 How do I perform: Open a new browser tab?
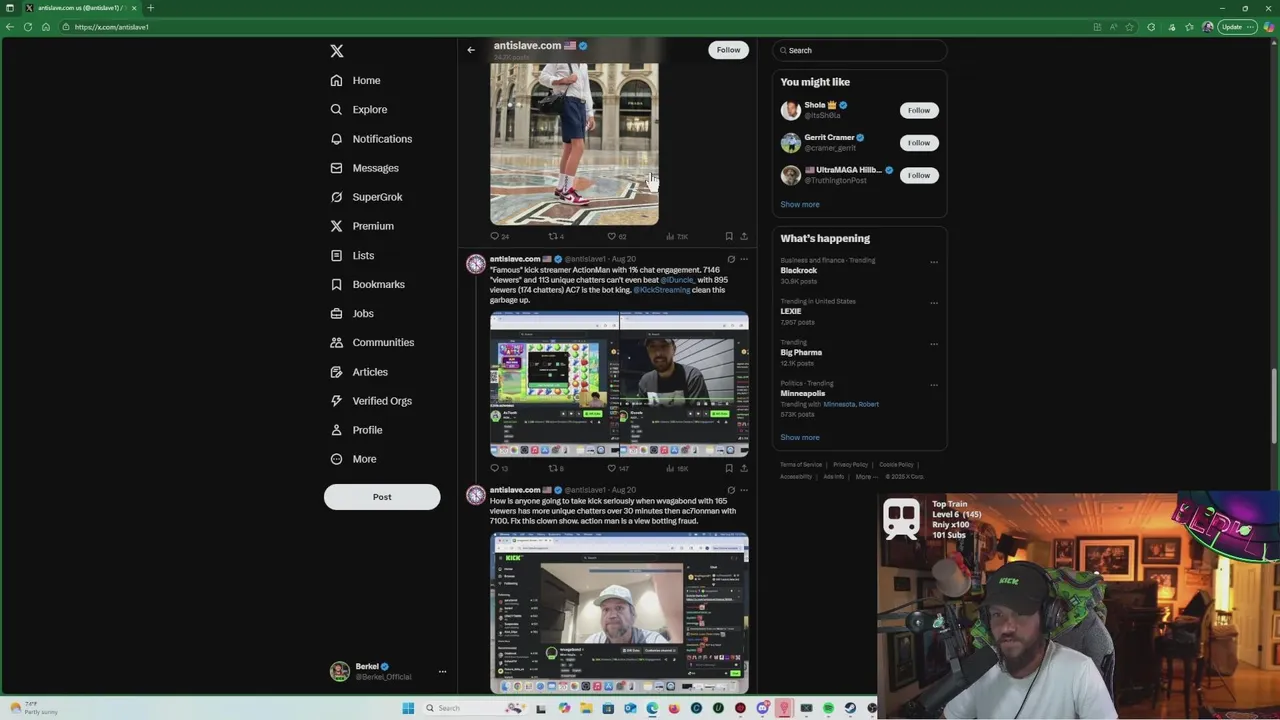[150, 8]
